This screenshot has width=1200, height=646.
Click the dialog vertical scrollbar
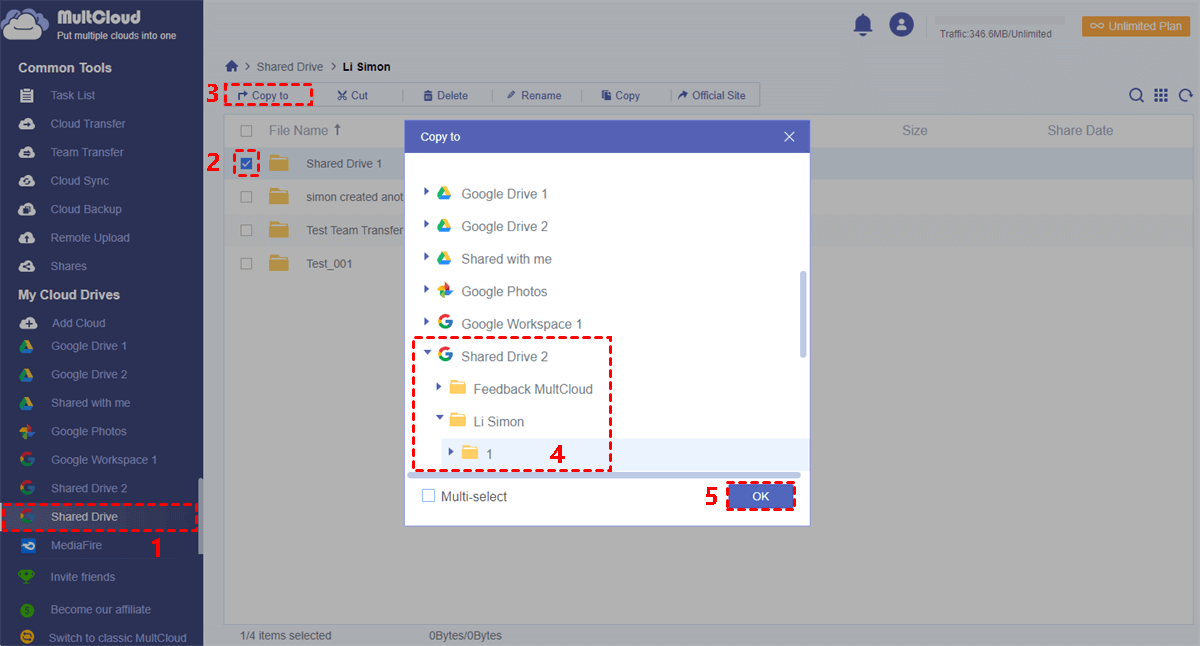(802, 314)
